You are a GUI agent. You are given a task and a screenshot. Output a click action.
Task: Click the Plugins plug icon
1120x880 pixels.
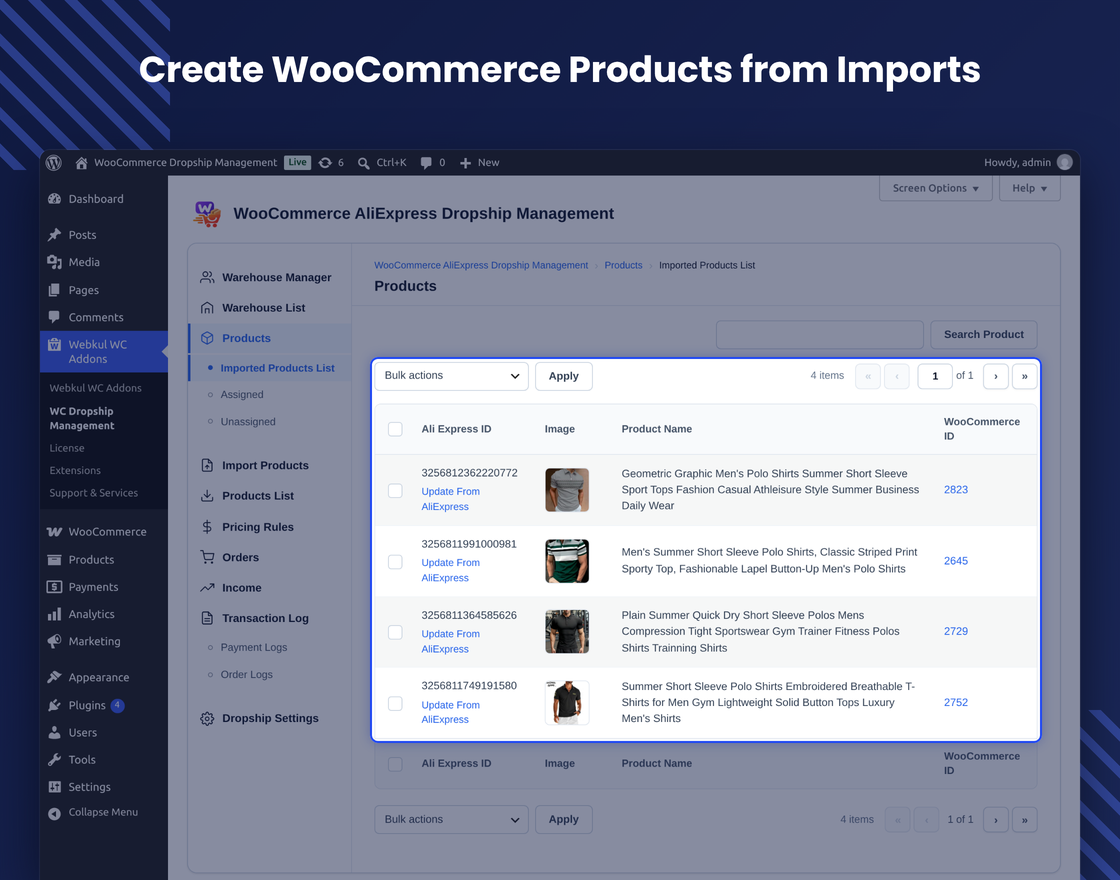(54, 705)
